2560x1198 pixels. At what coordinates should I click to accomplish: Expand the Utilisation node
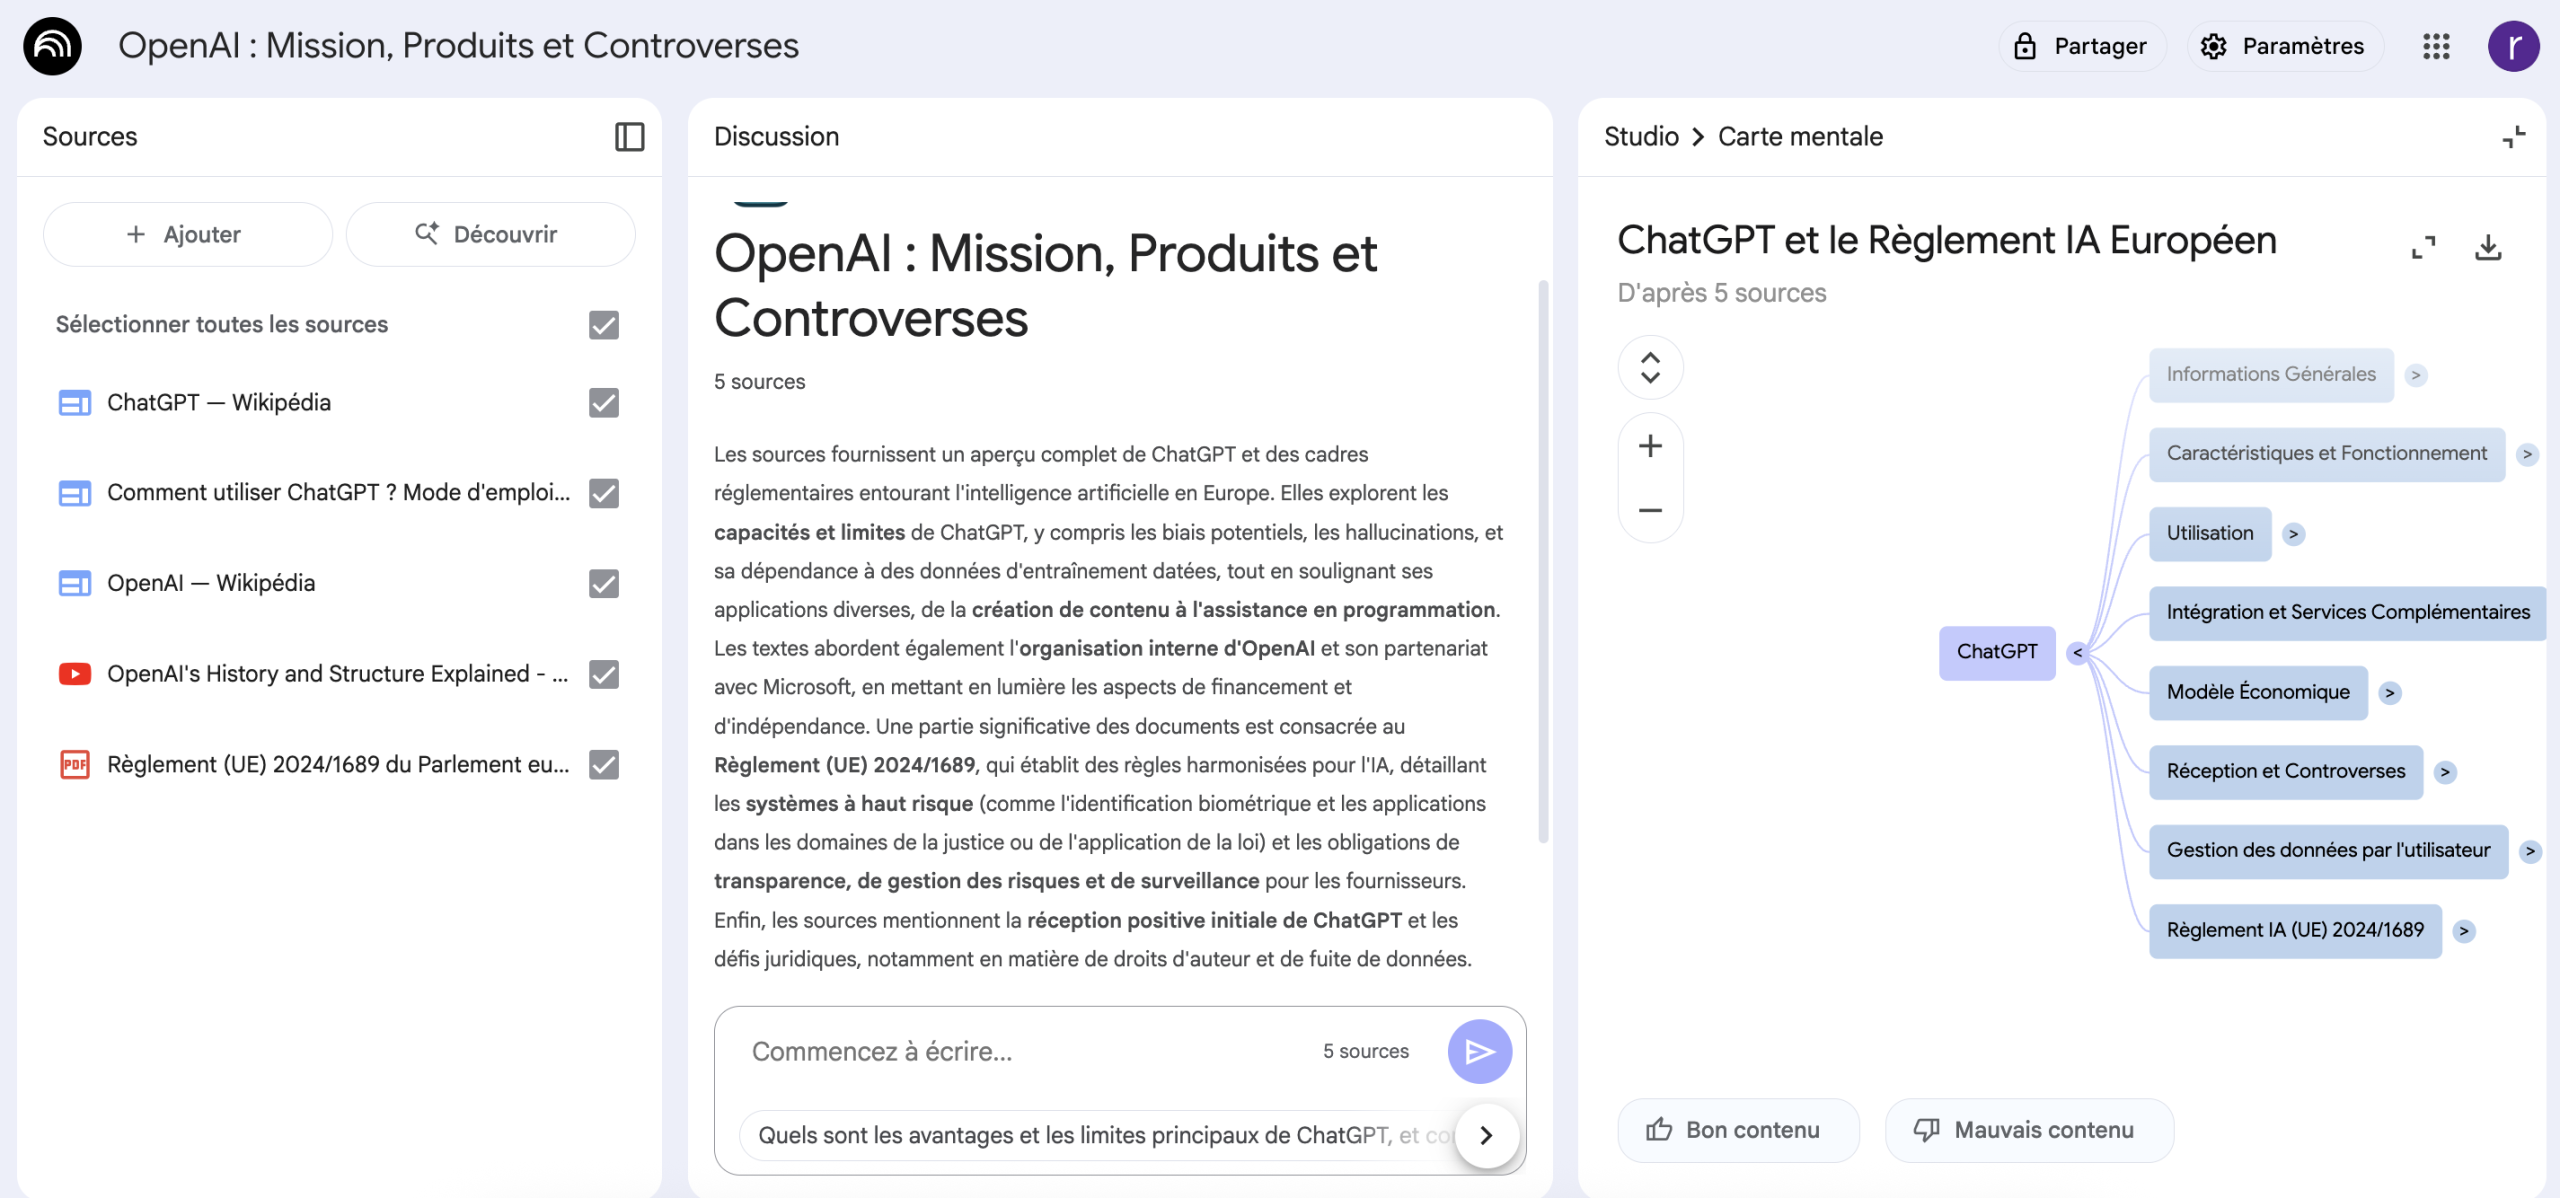(2294, 534)
